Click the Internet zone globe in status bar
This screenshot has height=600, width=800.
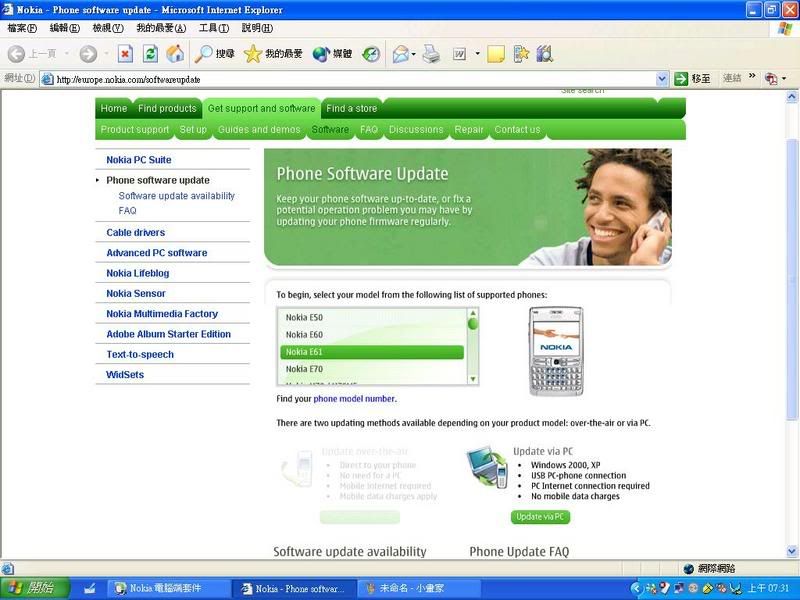point(688,568)
